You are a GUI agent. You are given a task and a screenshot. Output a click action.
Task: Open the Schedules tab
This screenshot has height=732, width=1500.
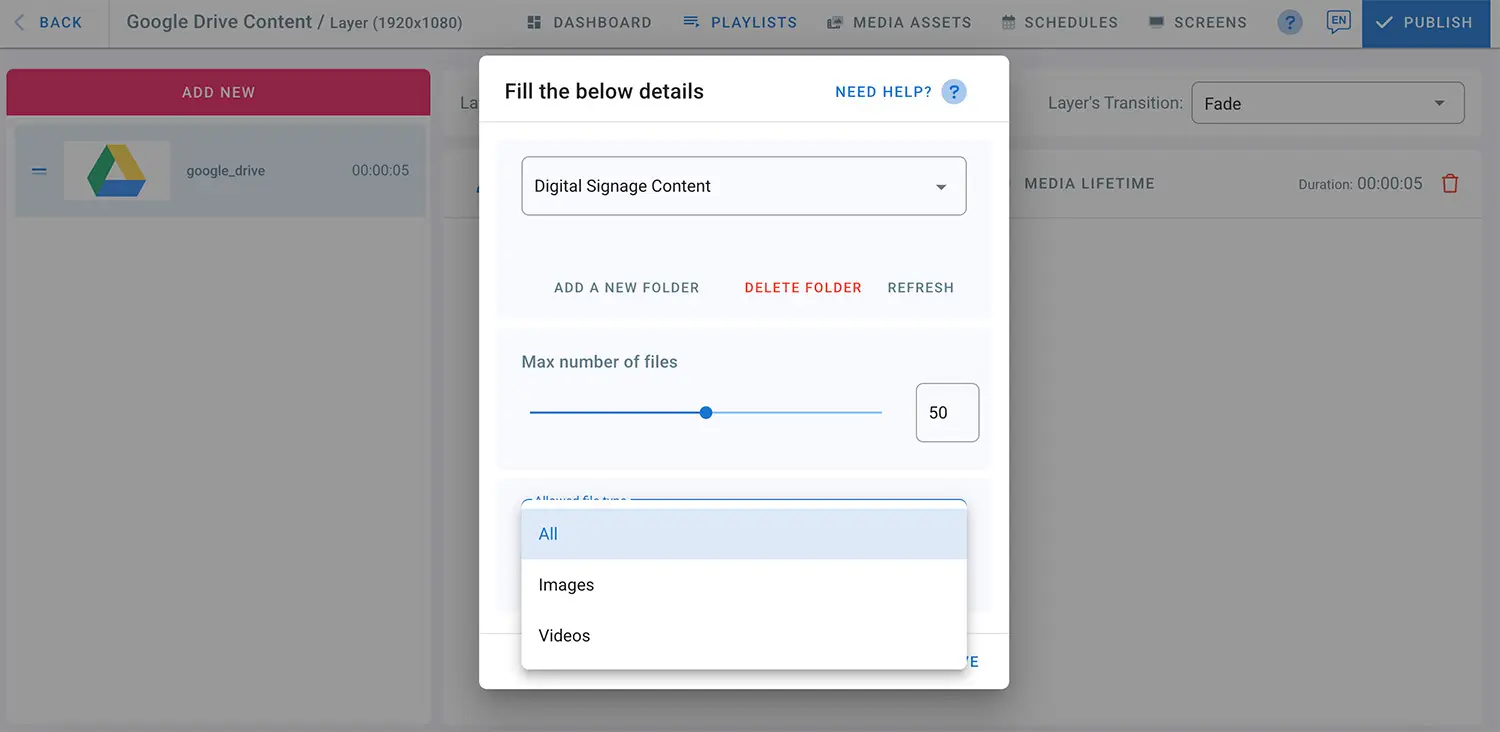pyautogui.click(x=1060, y=22)
